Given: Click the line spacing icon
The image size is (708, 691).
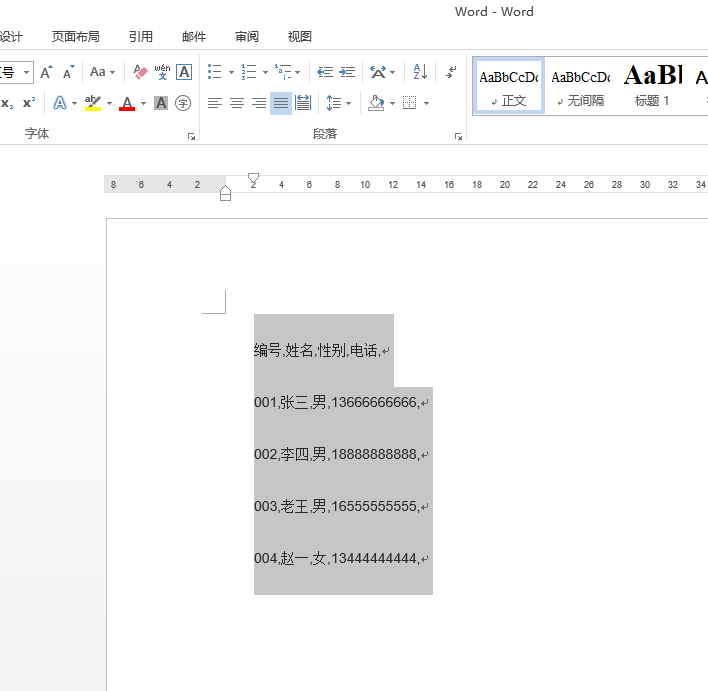Looking at the screenshot, I should point(333,103).
